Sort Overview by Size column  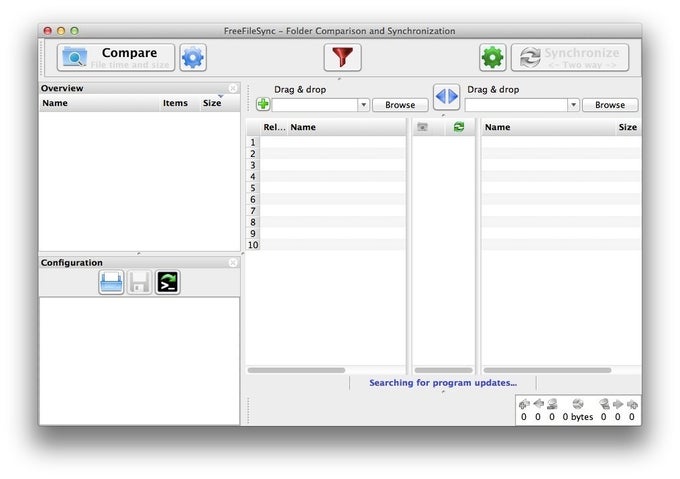(212, 103)
